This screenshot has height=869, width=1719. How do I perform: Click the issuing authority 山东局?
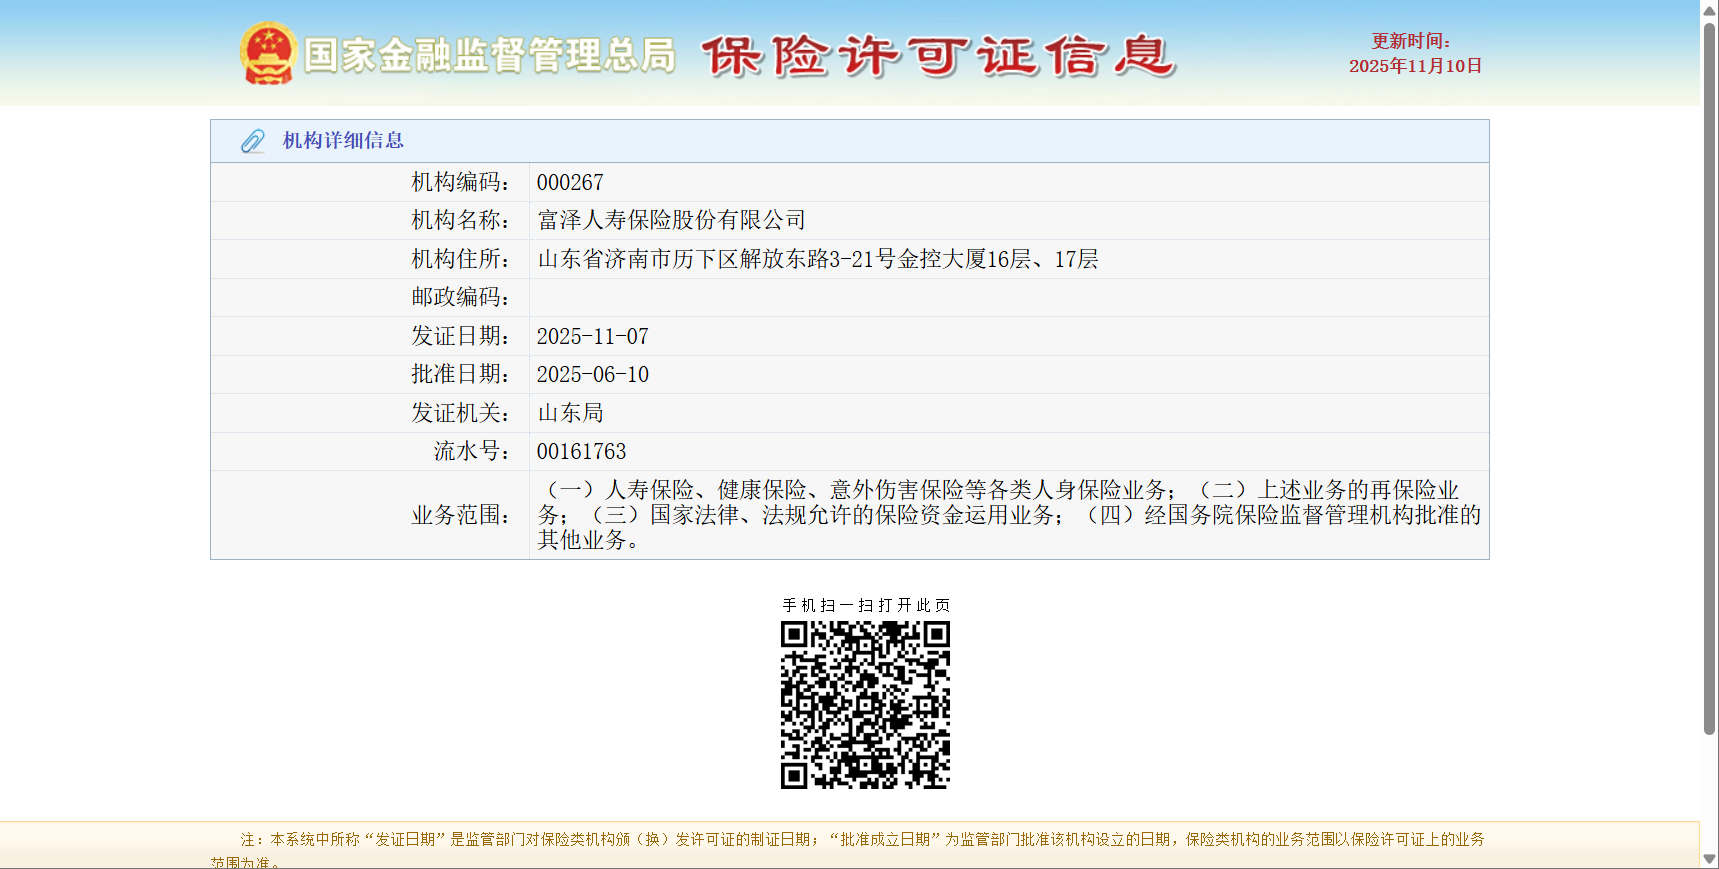coord(570,413)
